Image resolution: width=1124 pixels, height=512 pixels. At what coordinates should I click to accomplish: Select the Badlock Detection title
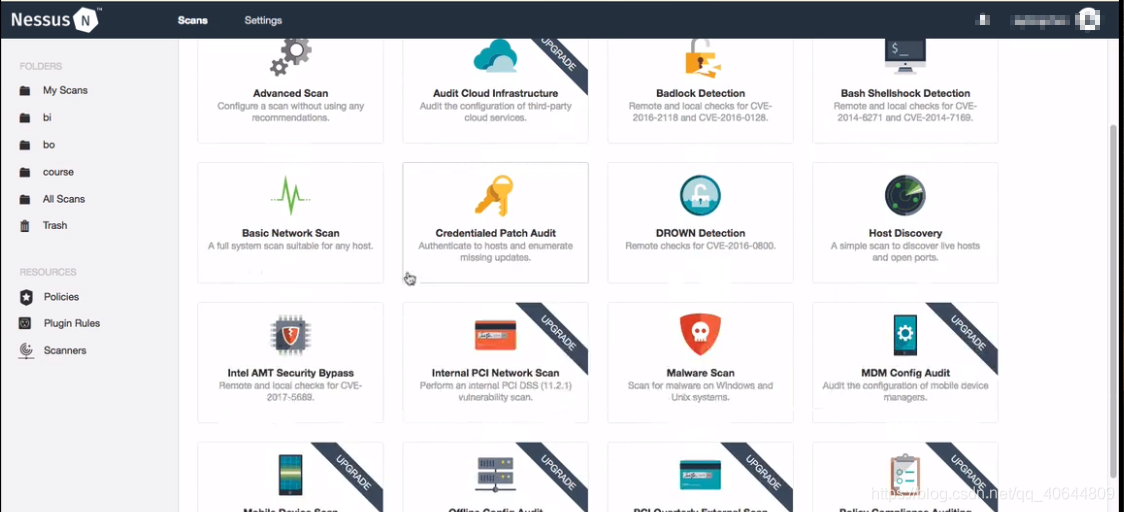(700, 93)
